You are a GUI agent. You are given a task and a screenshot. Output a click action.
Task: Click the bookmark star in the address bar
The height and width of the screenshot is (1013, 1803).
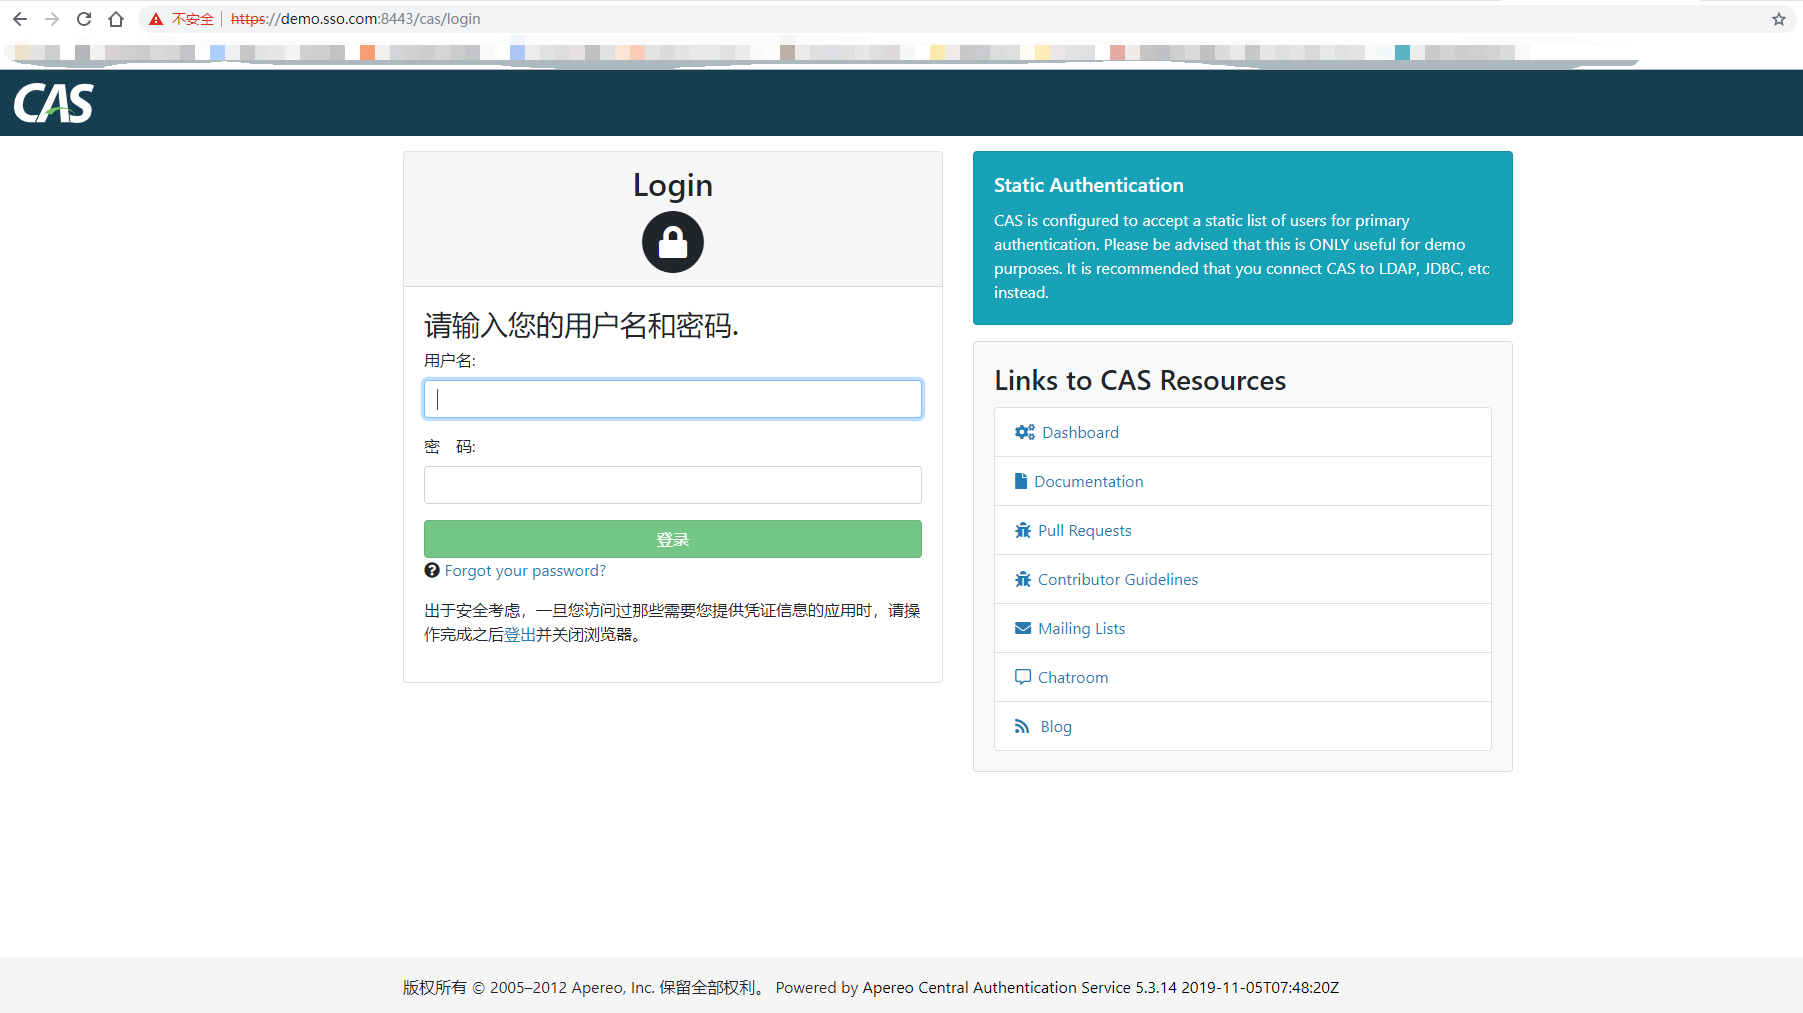point(1778,18)
